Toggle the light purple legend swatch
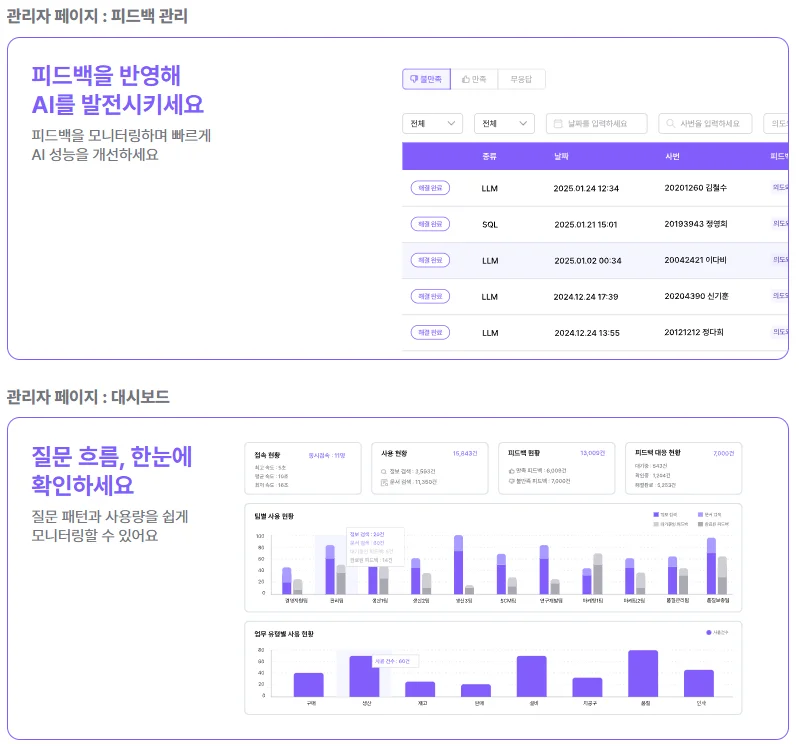This screenshot has width=799, height=746. point(701,515)
